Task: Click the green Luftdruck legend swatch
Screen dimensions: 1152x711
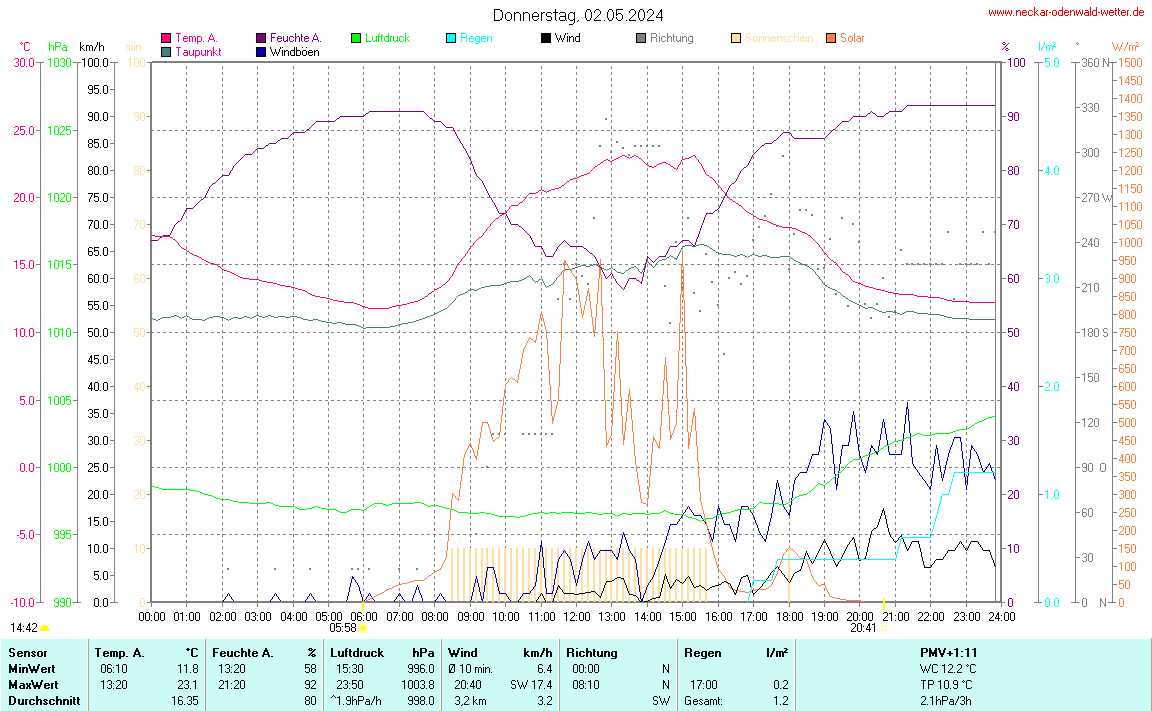Action: (356, 38)
